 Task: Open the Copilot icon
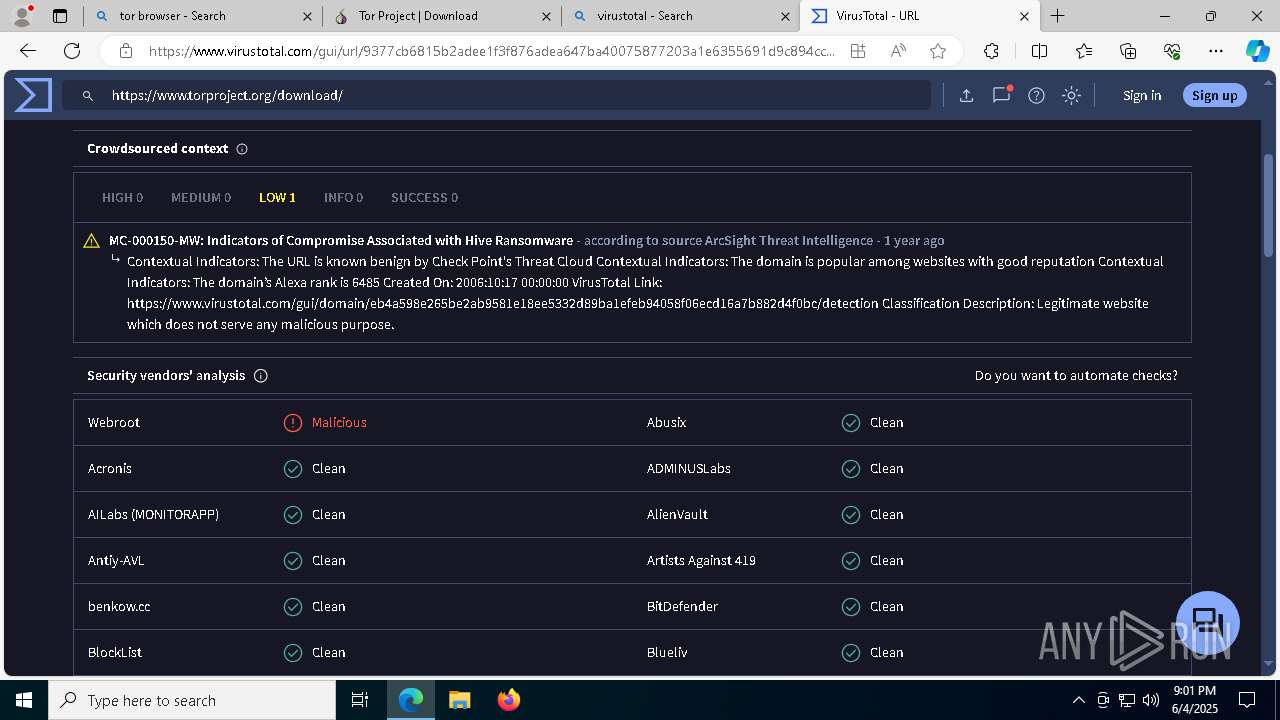tap(1257, 51)
